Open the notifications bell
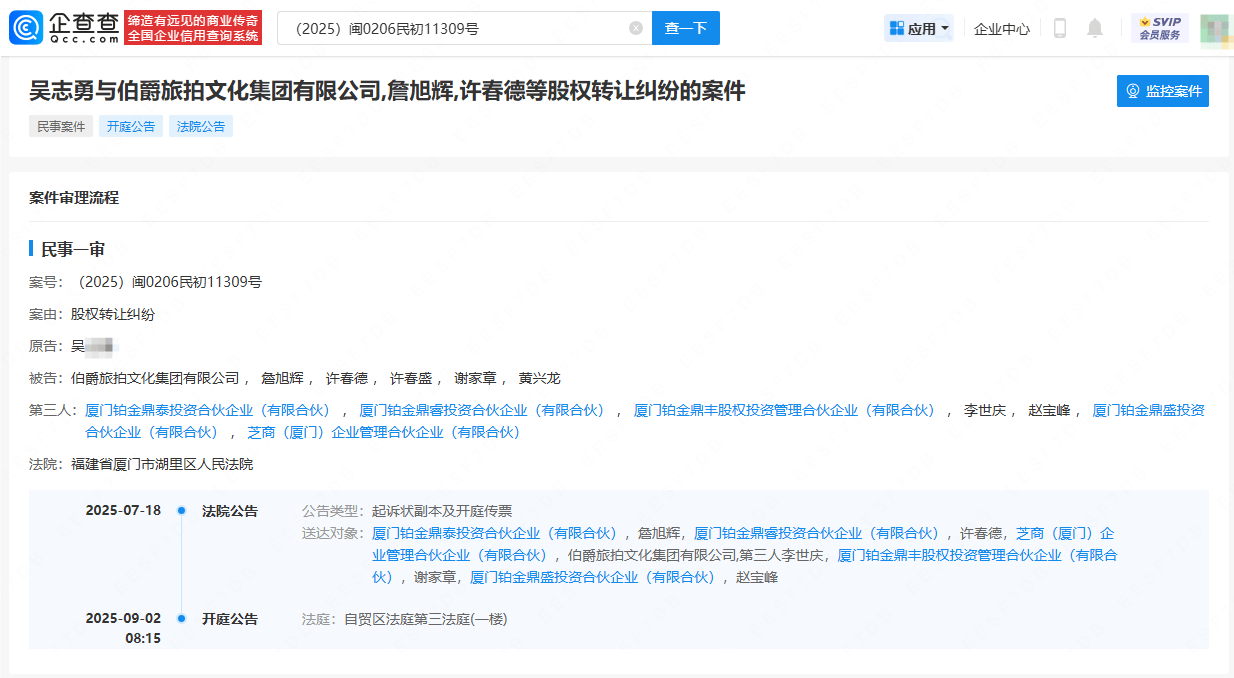Viewport: 1234px width, 678px height. pyautogui.click(x=1095, y=28)
